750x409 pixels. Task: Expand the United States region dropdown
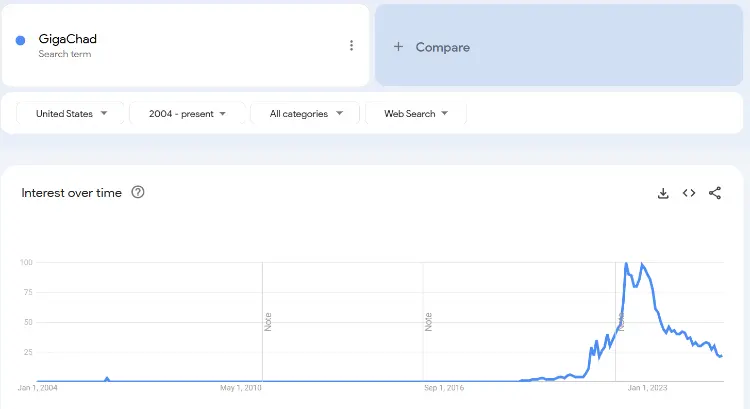pyautogui.click(x=72, y=114)
